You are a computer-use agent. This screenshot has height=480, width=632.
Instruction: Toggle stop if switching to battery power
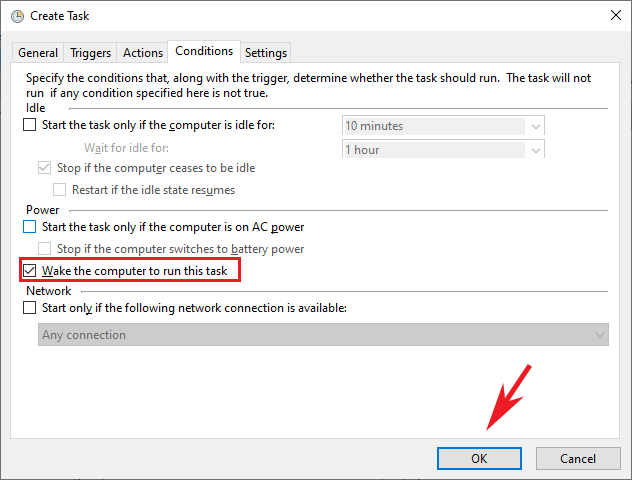point(45,249)
